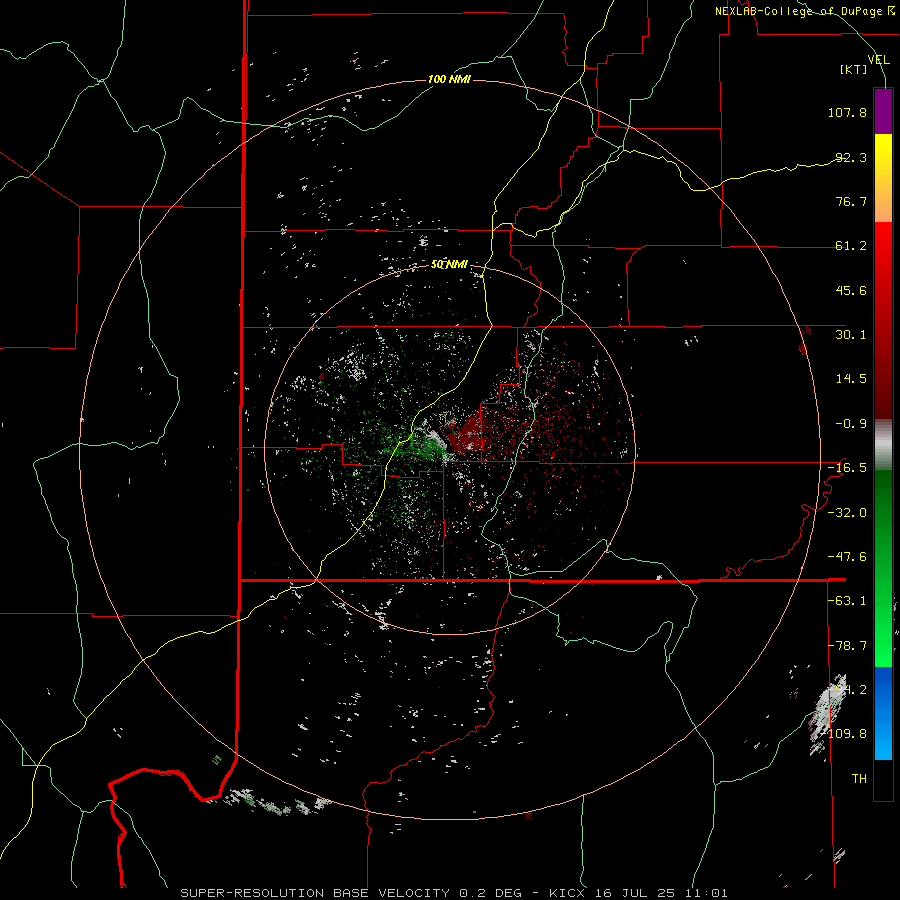Click the 100 NMI range ring label
This screenshot has height=900, width=900.
point(449,79)
